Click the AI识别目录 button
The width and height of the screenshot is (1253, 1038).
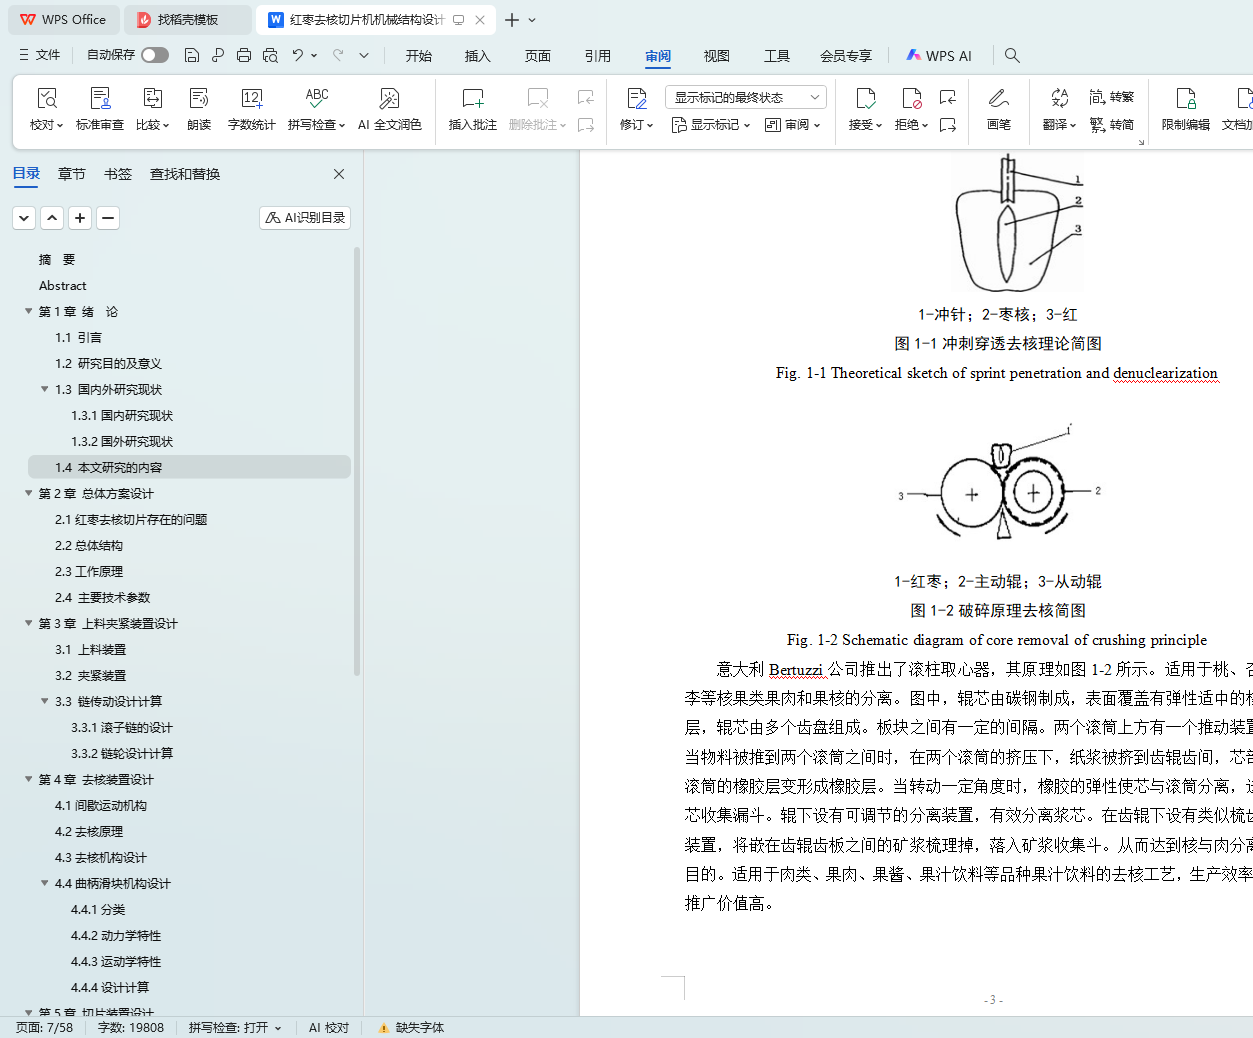[305, 218]
